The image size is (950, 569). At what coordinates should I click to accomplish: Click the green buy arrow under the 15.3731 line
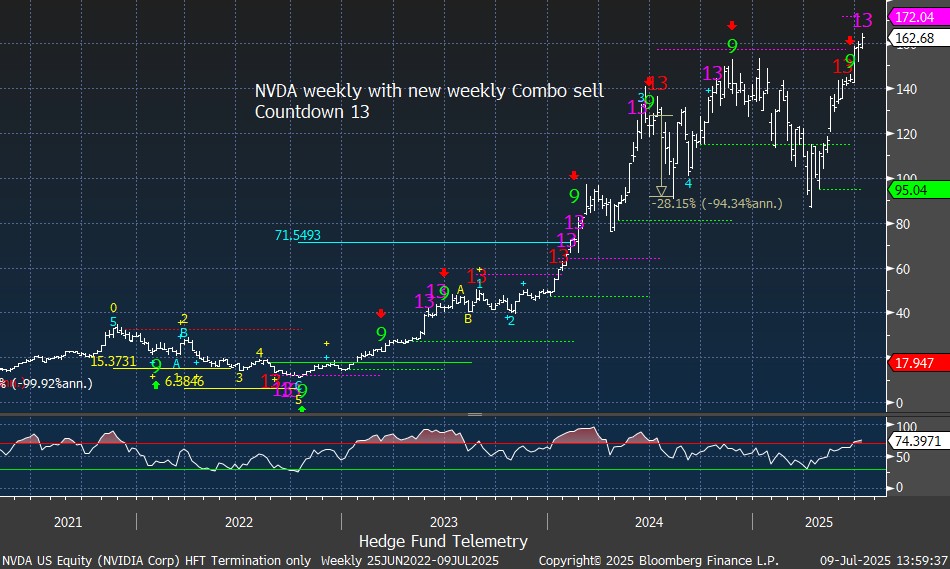(156, 384)
